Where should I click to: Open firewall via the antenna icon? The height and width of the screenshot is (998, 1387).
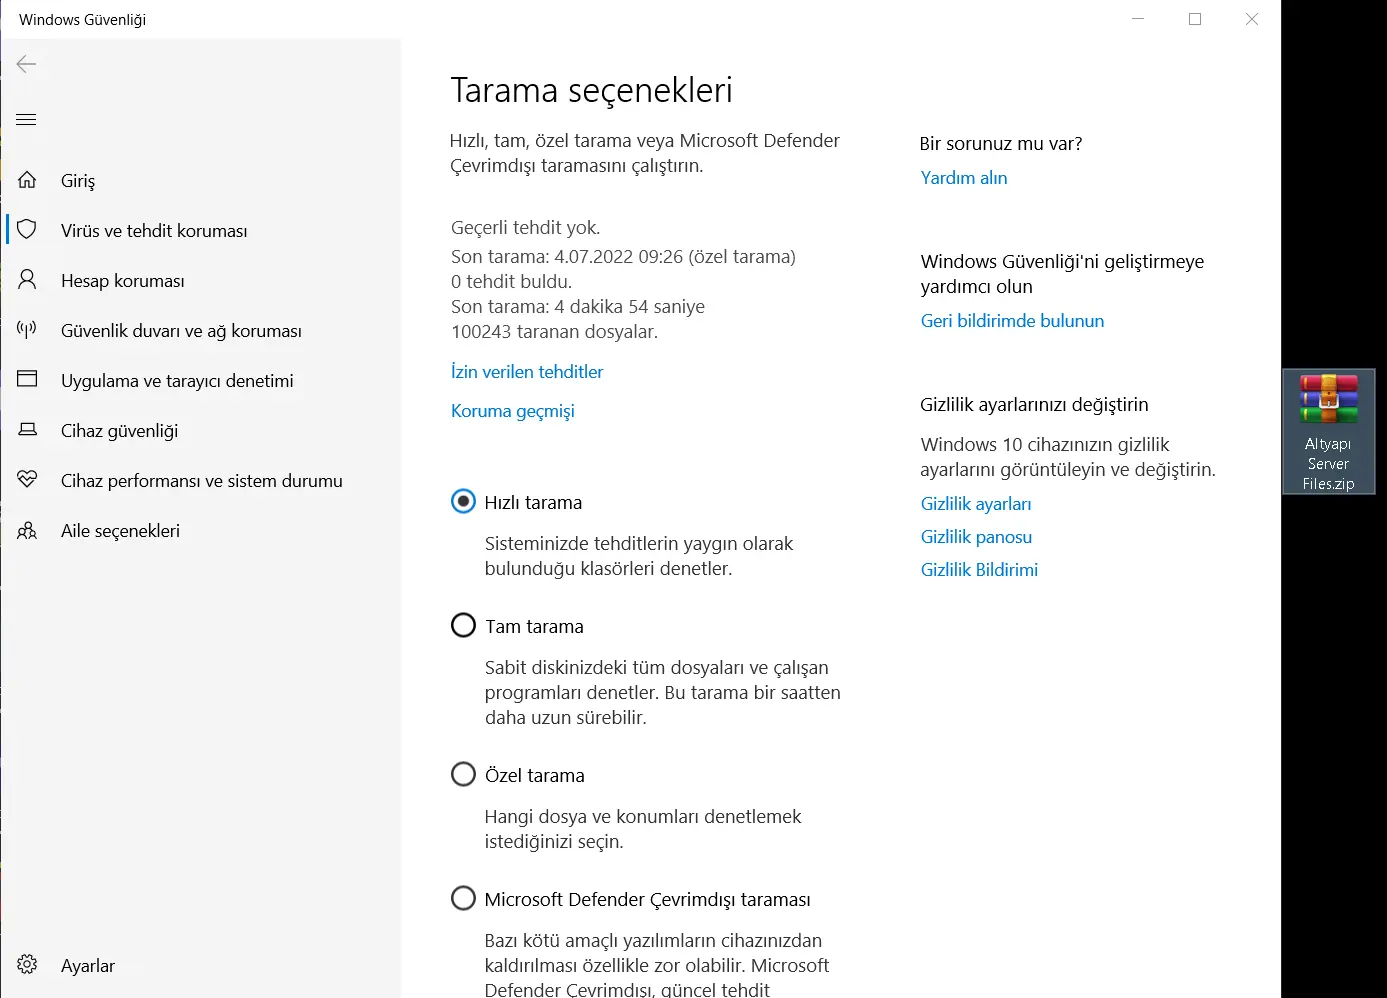[27, 329]
